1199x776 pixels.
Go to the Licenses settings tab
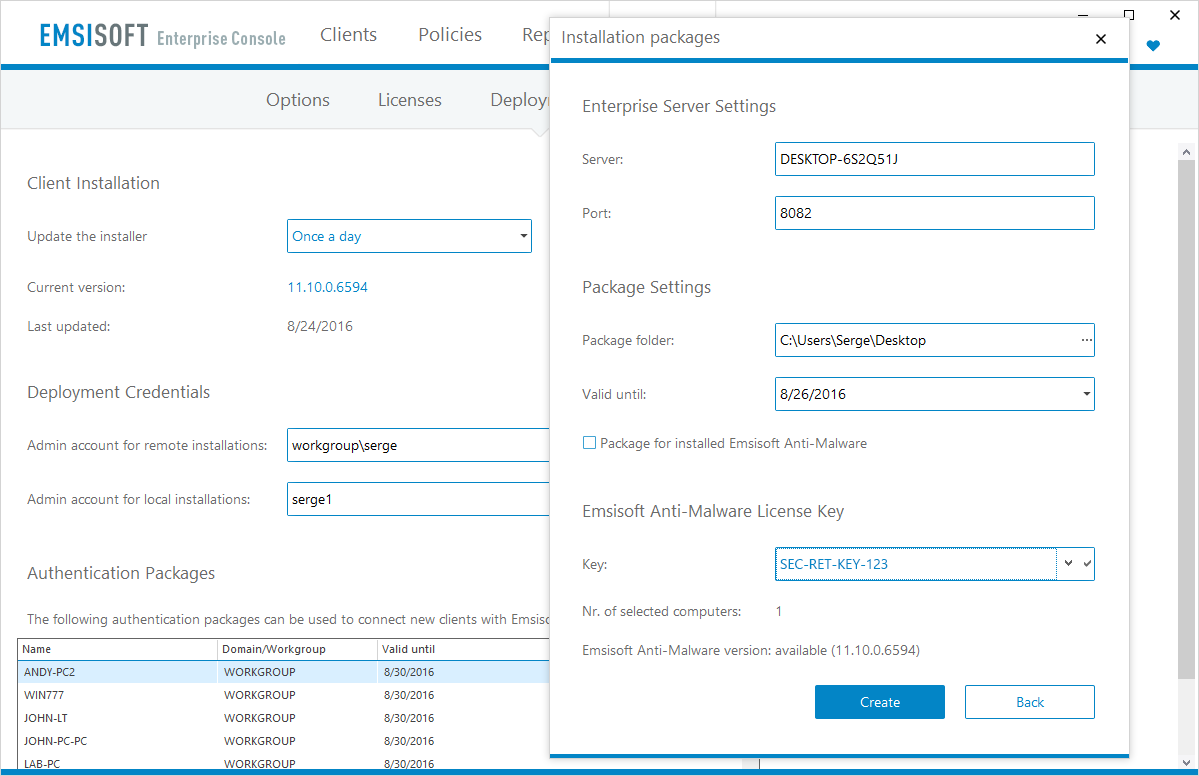(x=409, y=100)
